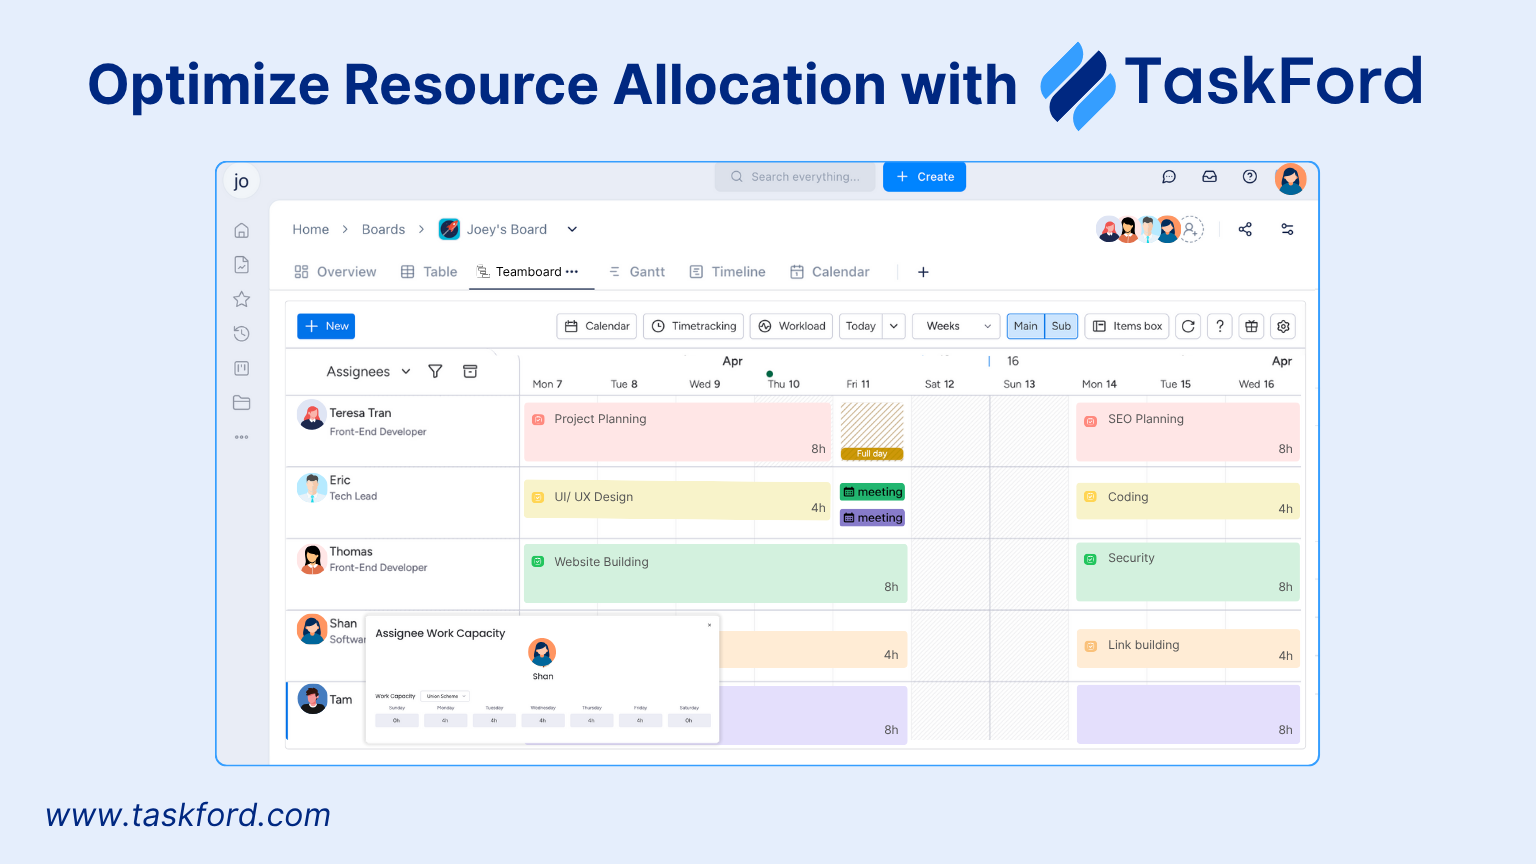Open Favorites star icon in sidebar
Screen dimensions: 1536x864
pyautogui.click(x=241, y=299)
